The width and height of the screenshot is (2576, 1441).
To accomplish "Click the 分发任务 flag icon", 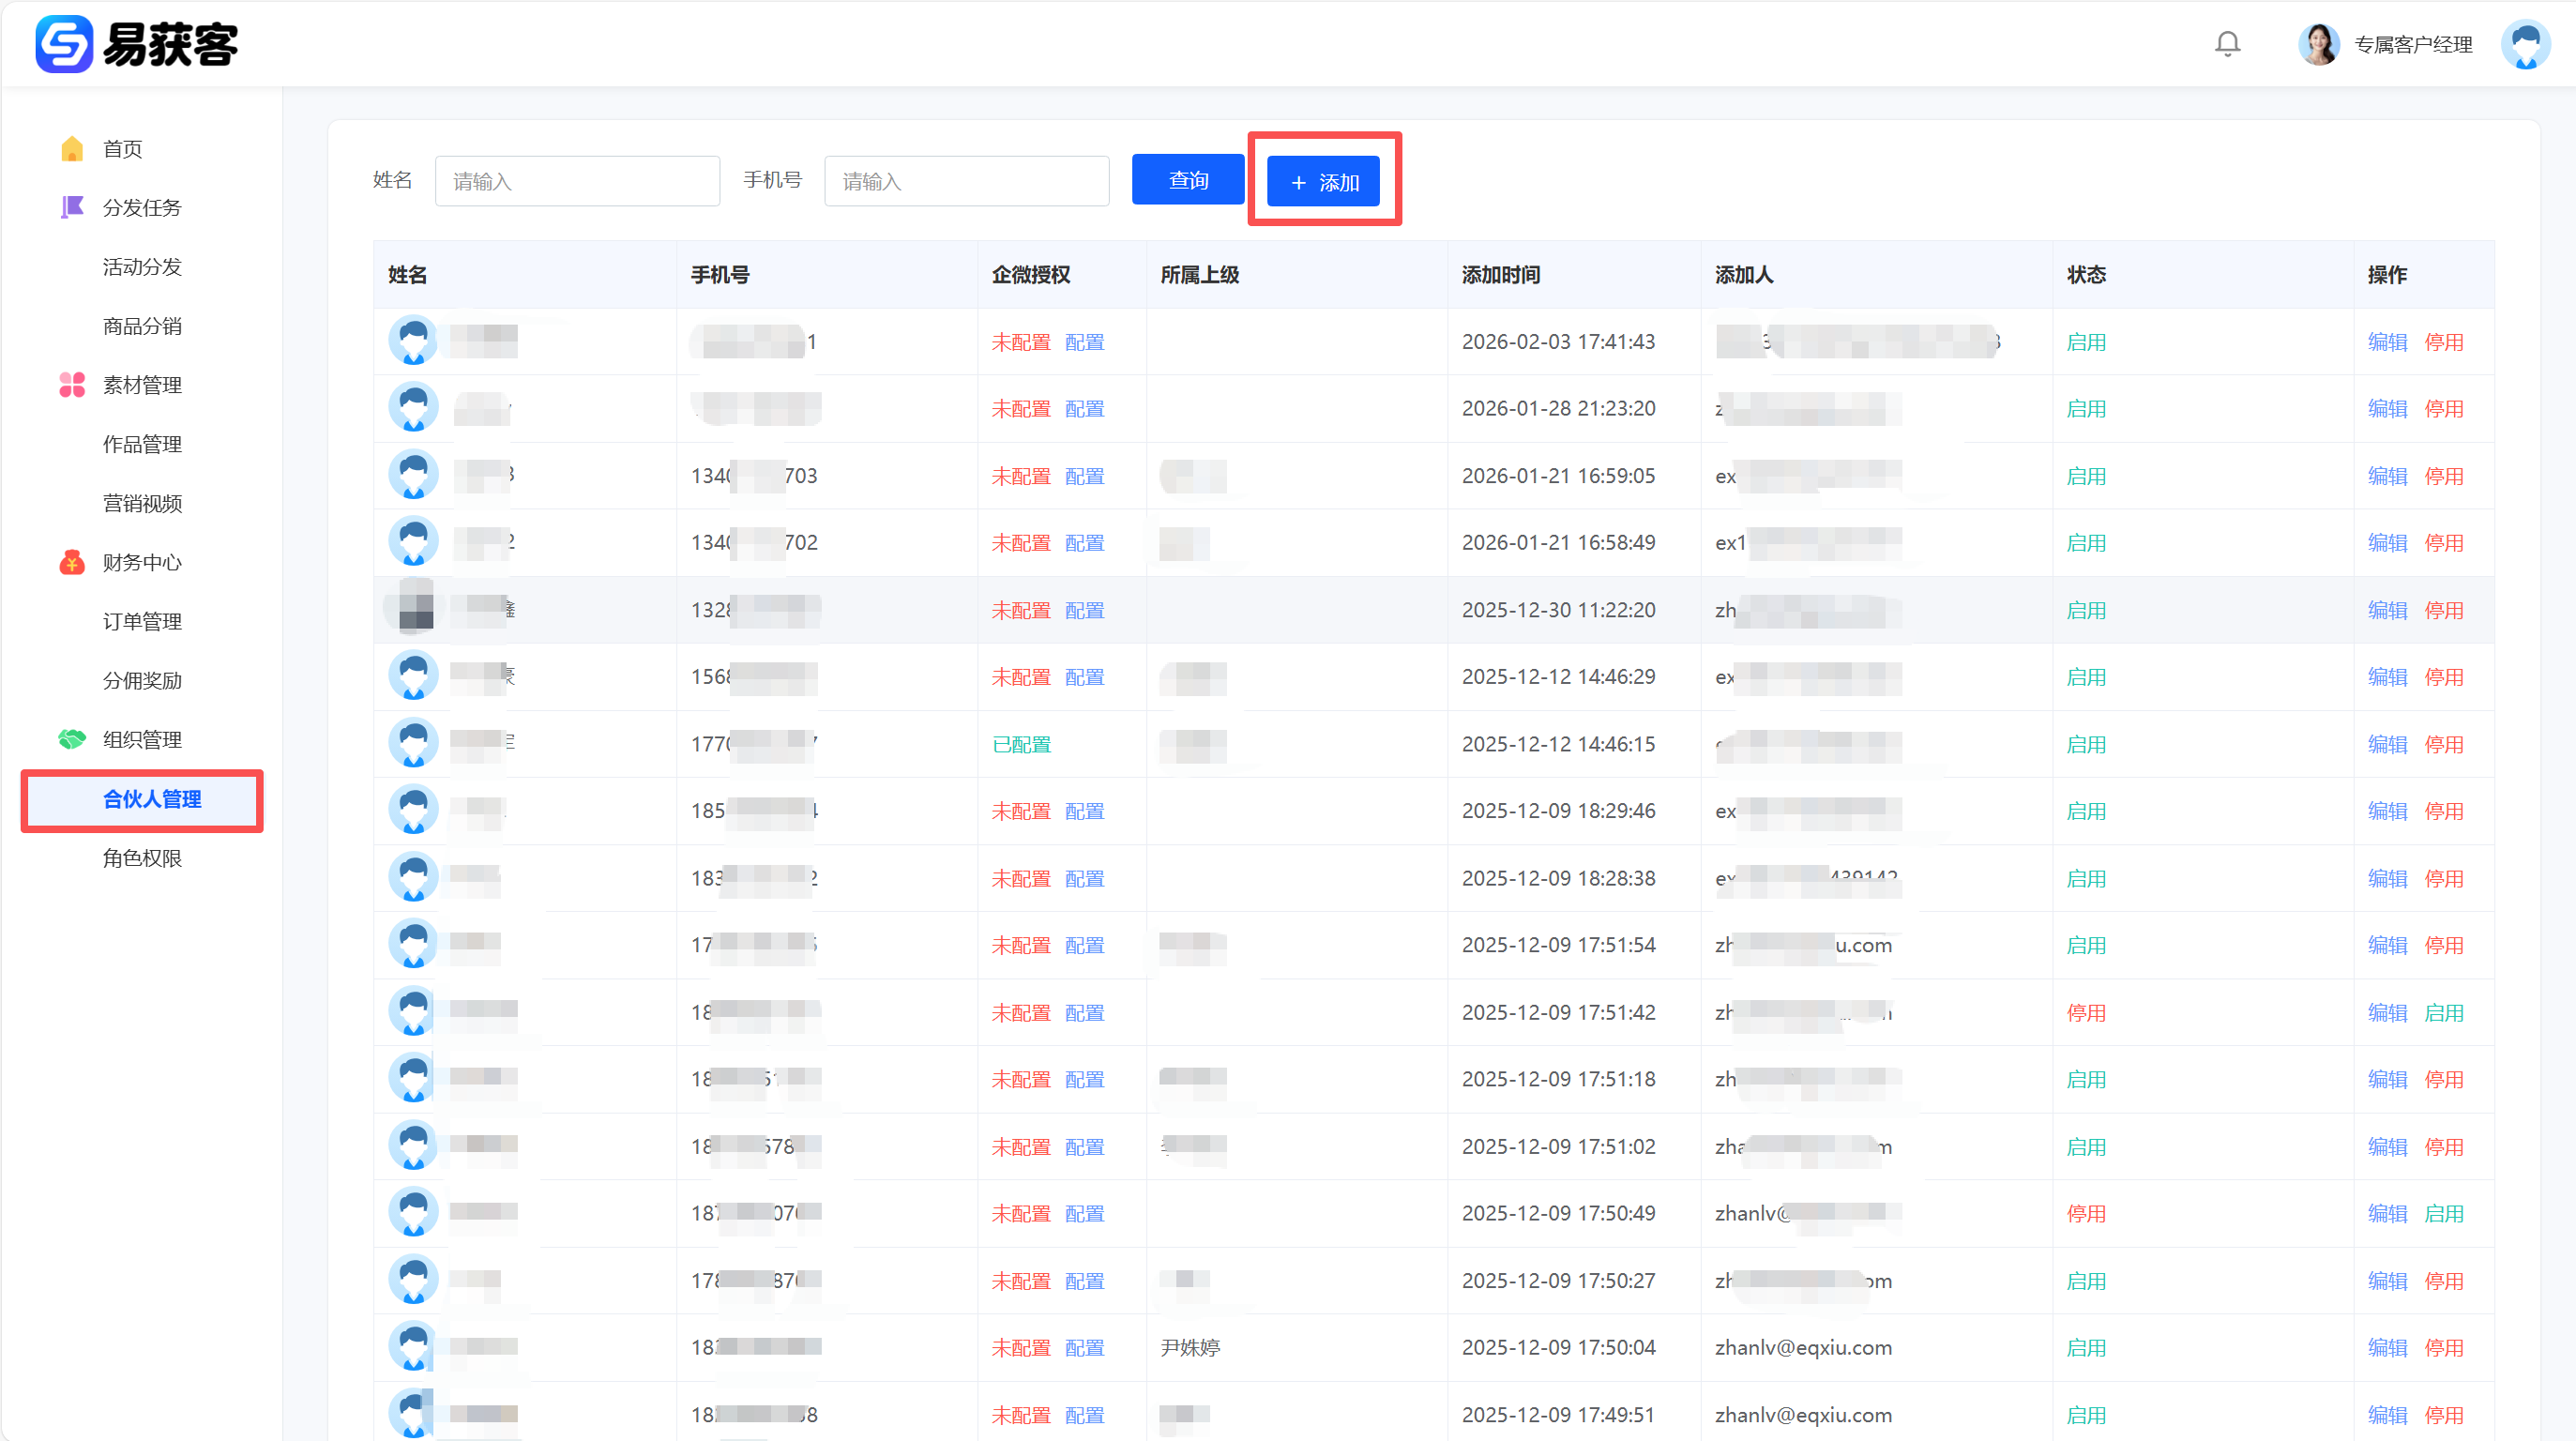I will tap(72, 208).
